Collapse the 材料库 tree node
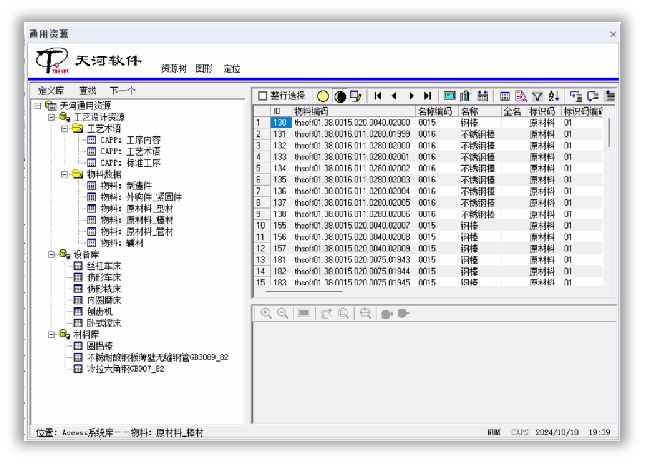 (x=51, y=334)
